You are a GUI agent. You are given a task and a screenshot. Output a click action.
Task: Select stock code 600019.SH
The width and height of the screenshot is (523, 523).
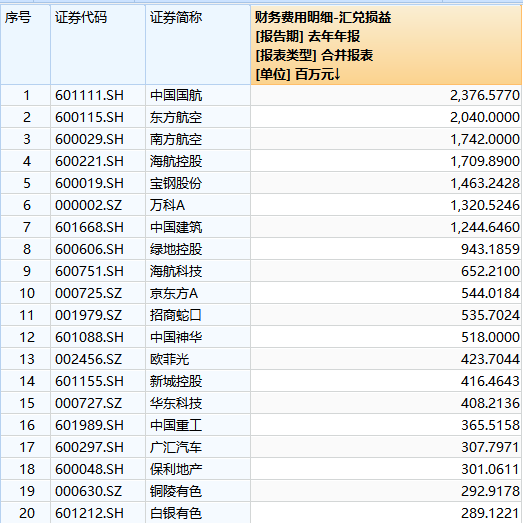(89, 183)
